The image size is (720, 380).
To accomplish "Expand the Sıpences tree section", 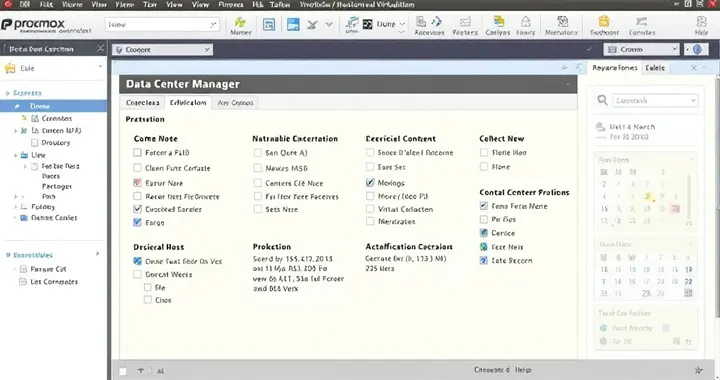I will pyautogui.click(x=7, y=93).
